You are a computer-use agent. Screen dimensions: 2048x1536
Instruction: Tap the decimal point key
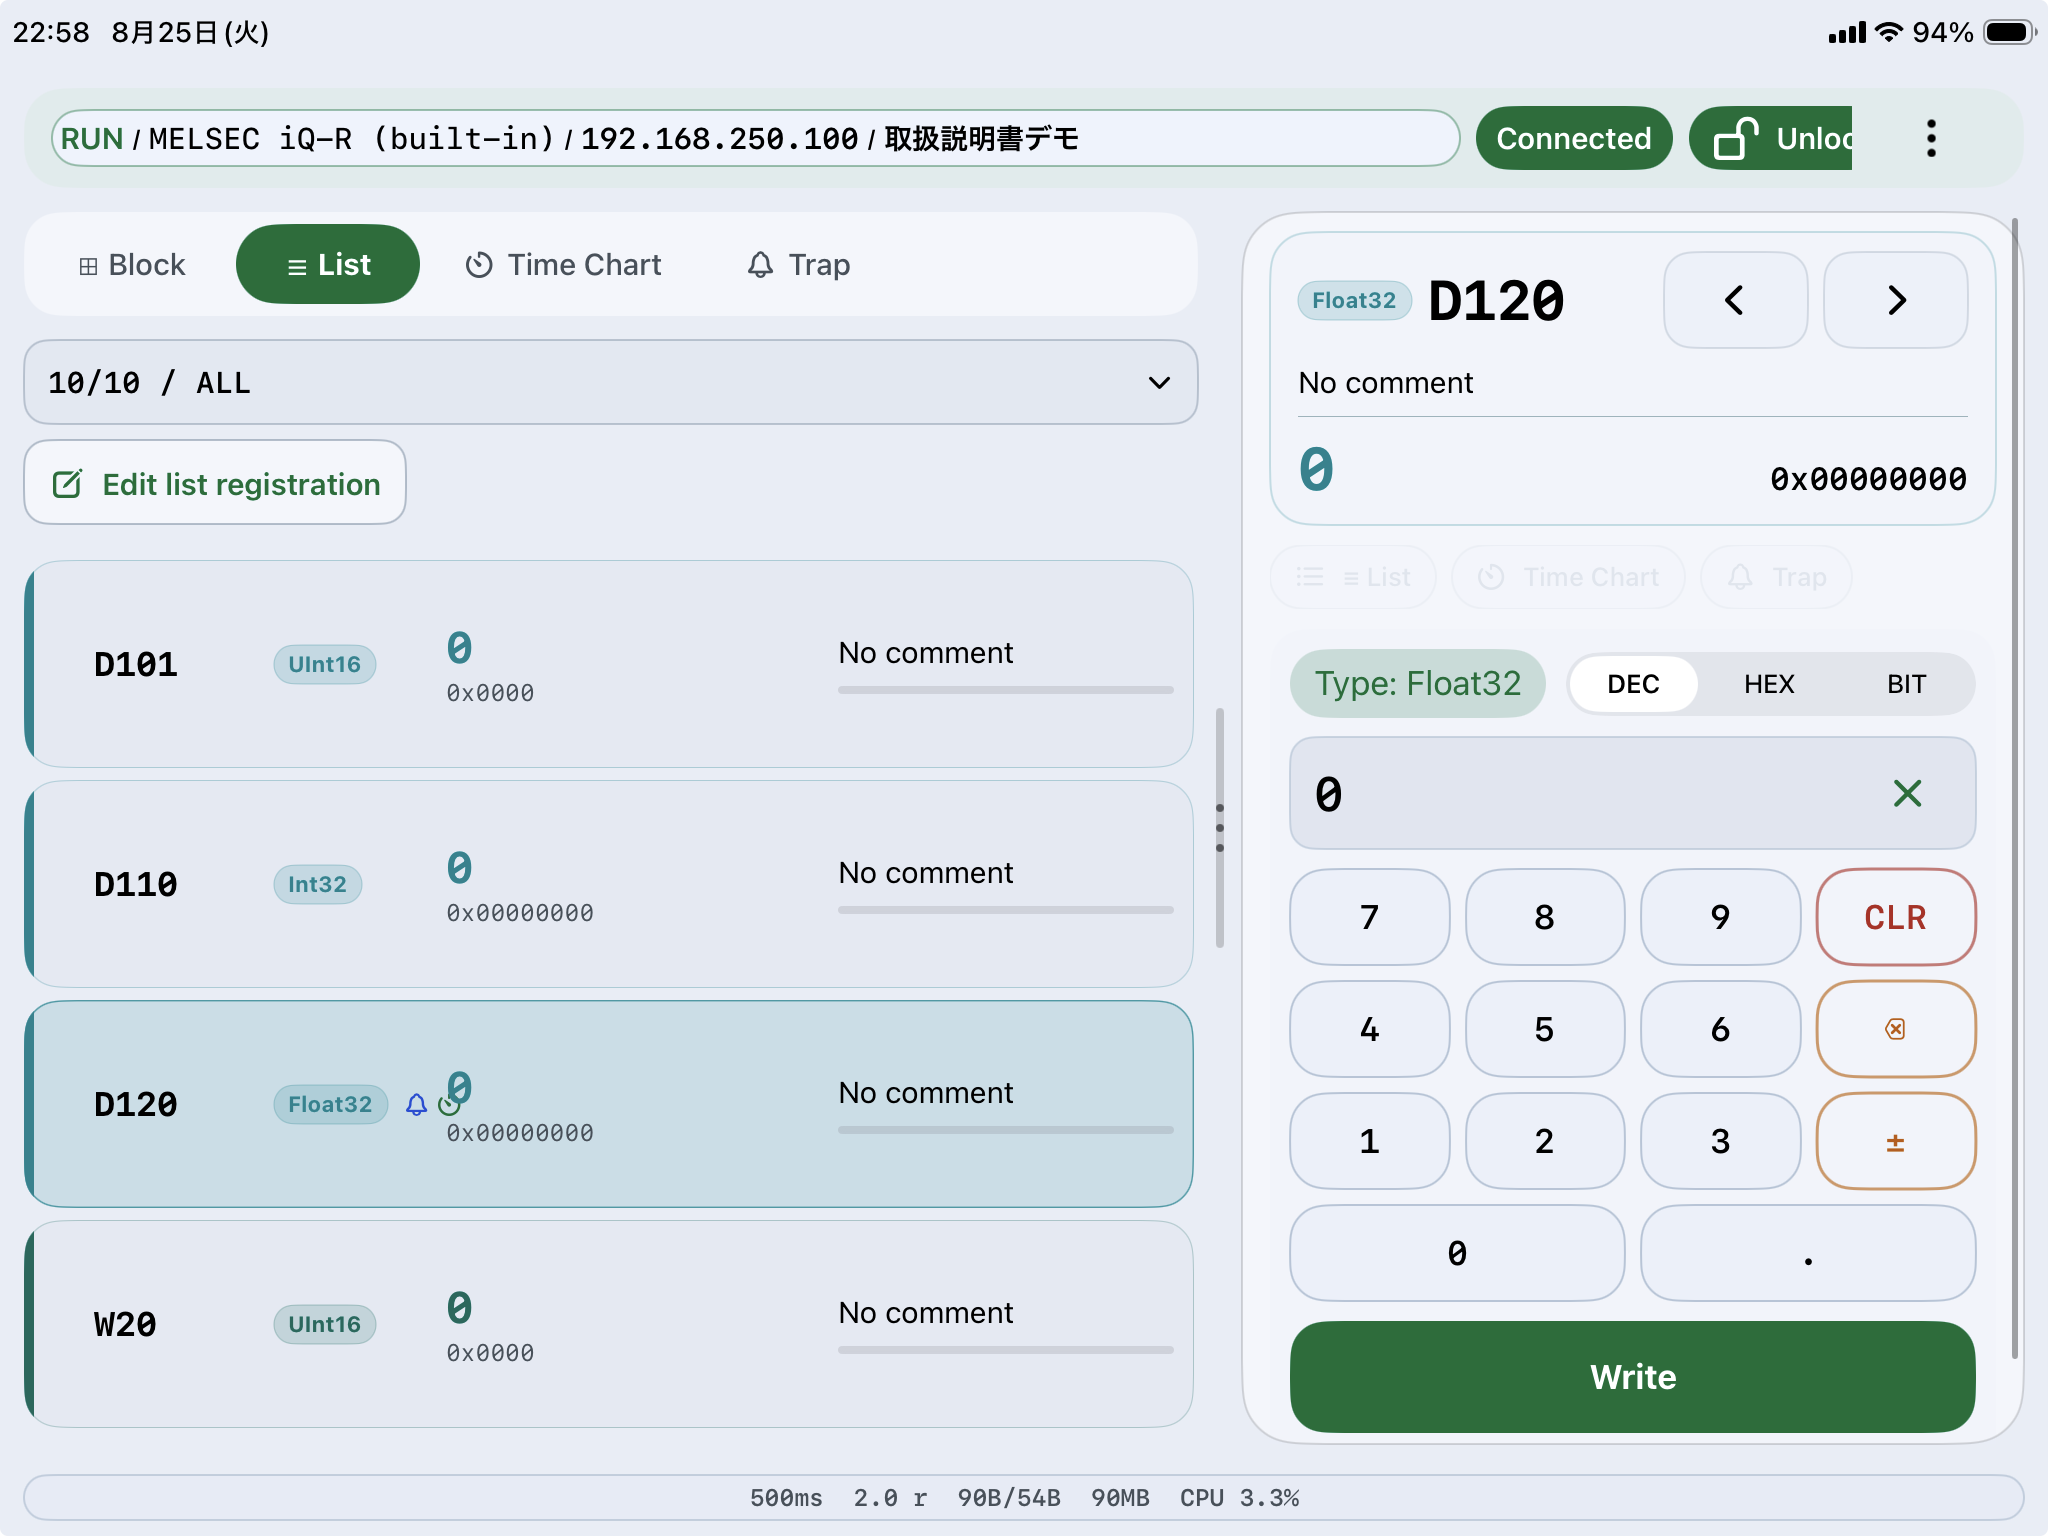[1808, 1253]
